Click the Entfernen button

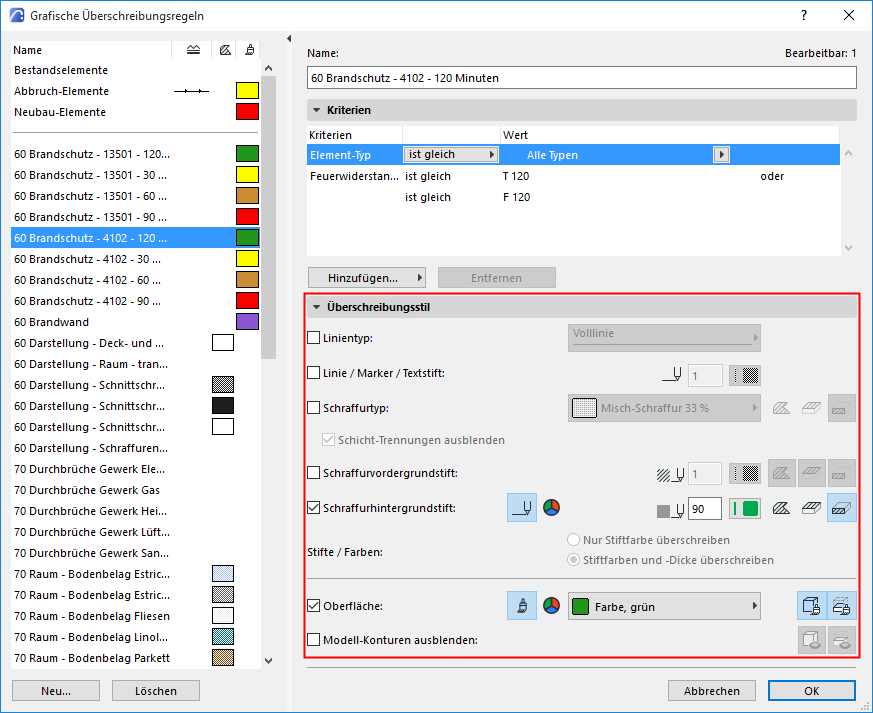(x=497, y=278)
